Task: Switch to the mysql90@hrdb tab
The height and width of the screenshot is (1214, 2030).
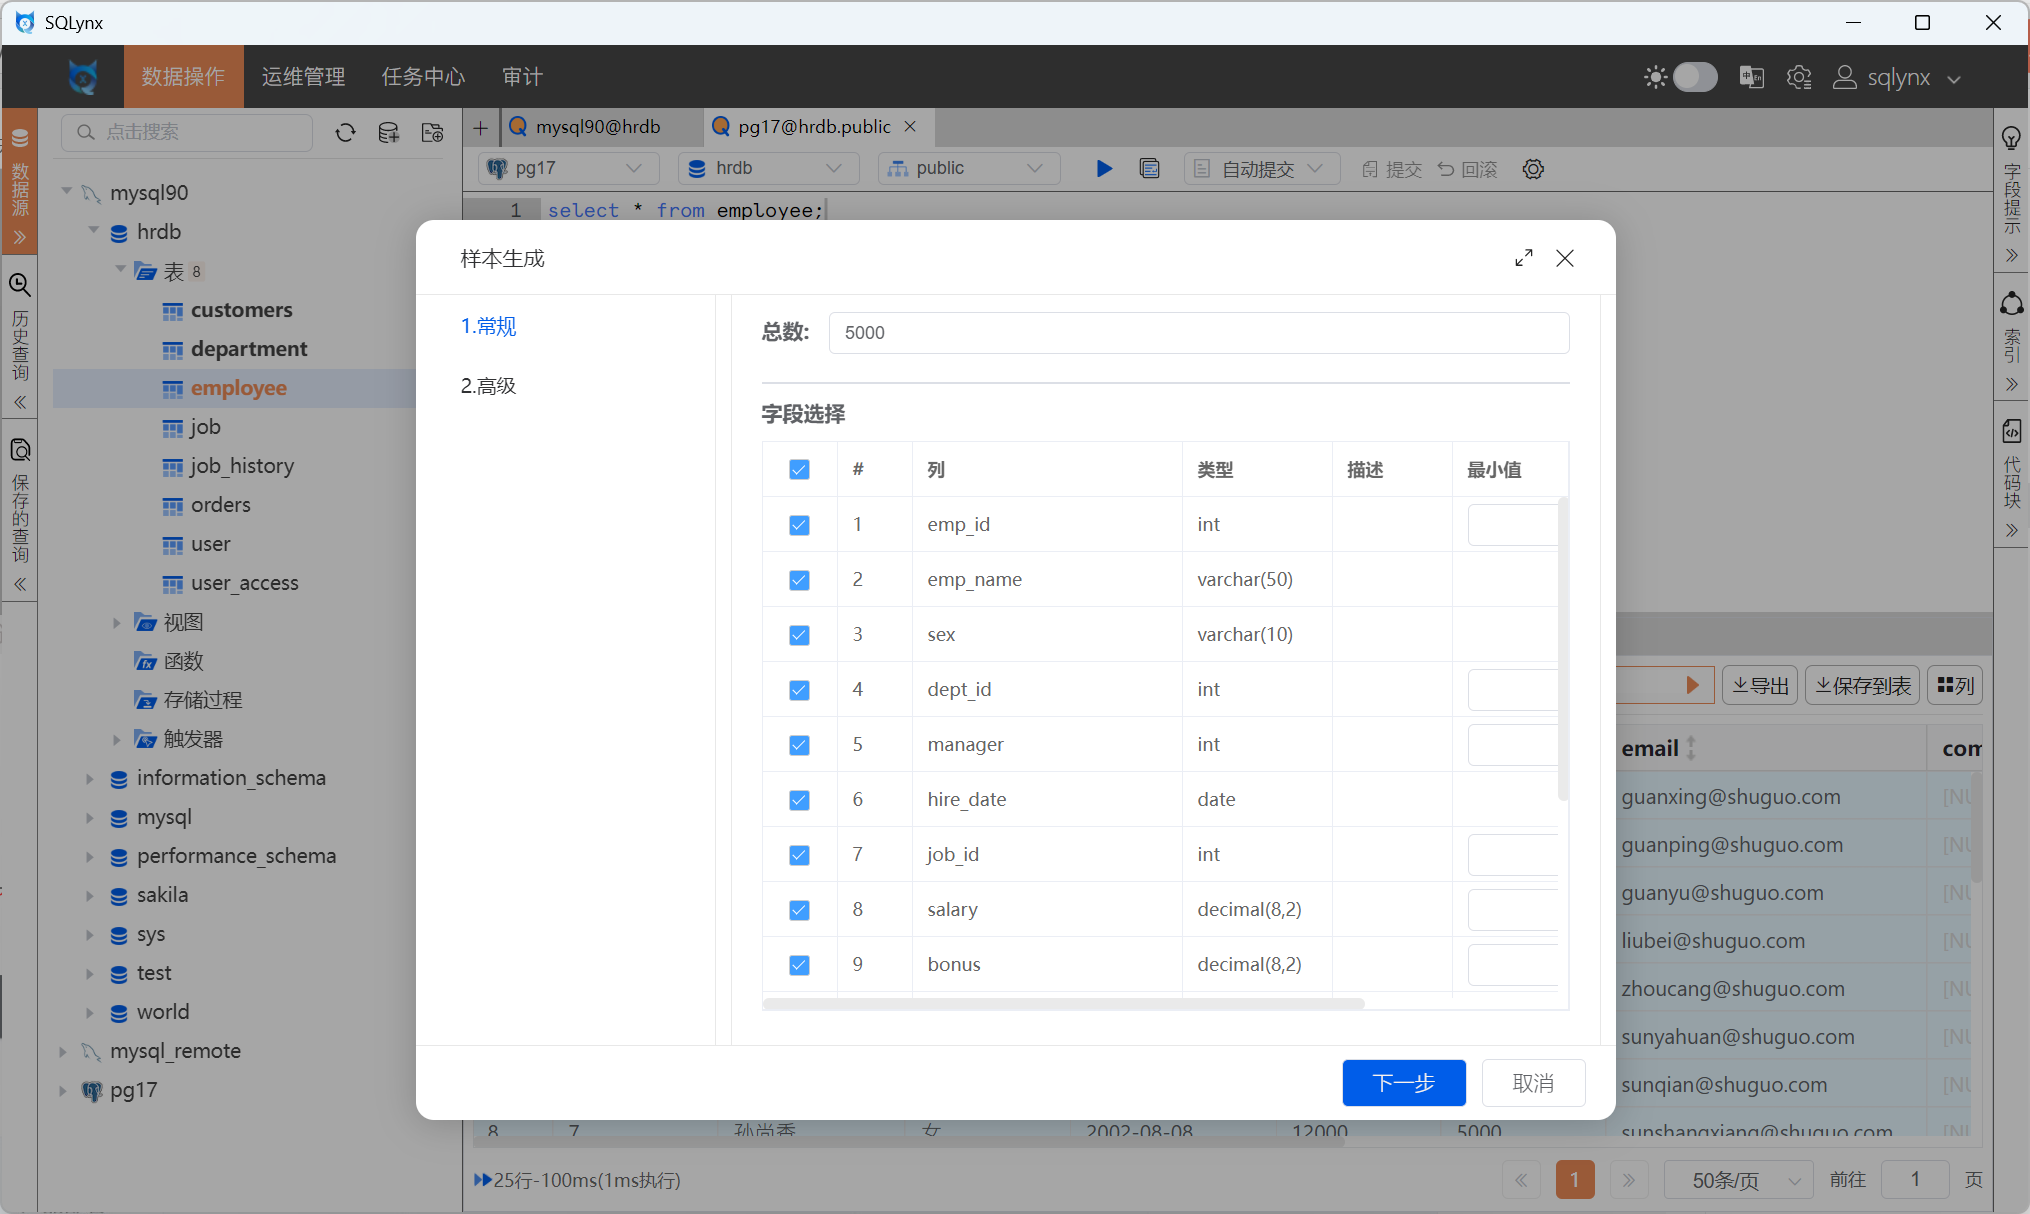Action: pos(598,127)
